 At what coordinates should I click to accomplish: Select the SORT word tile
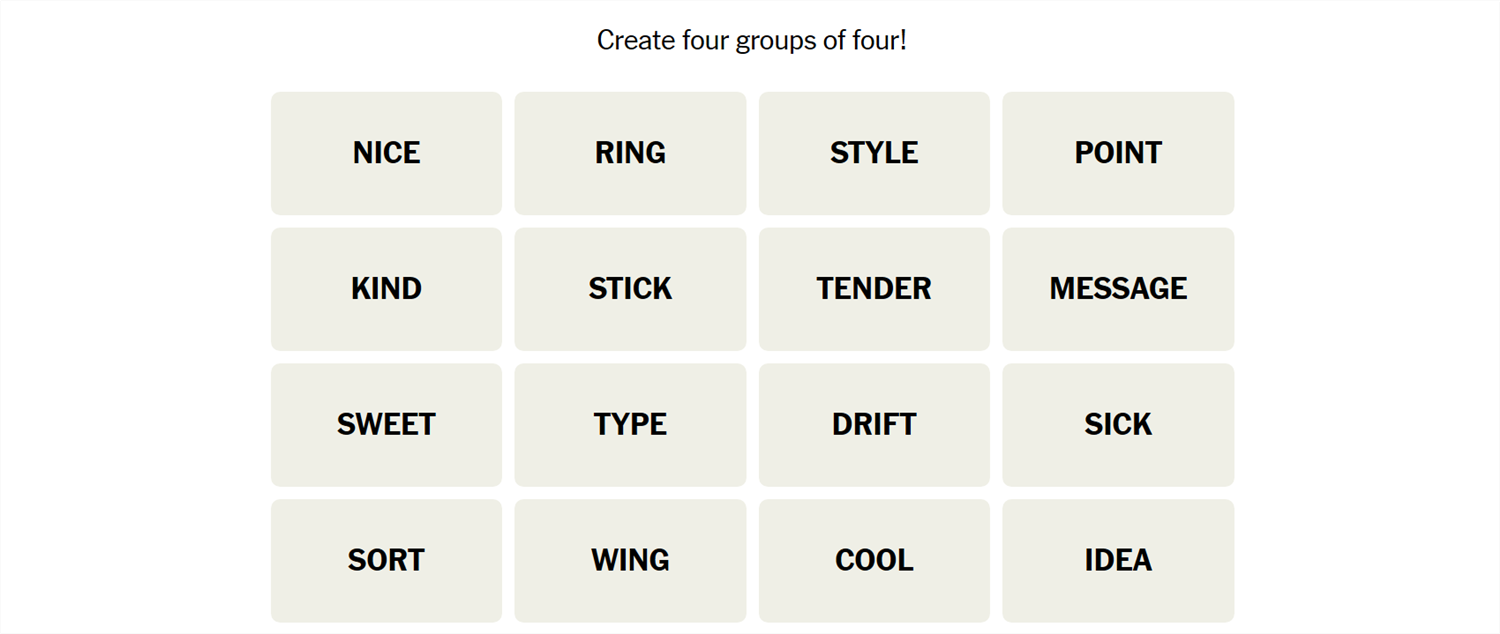[x=386, y=560]
